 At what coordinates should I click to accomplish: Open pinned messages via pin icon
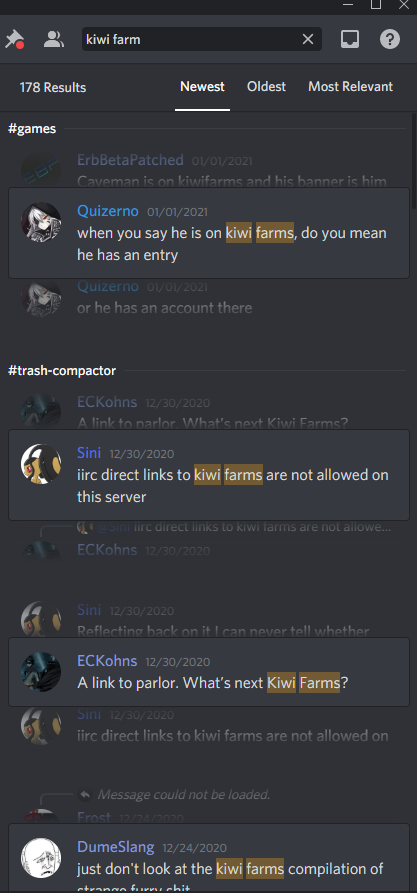point(14,39)
